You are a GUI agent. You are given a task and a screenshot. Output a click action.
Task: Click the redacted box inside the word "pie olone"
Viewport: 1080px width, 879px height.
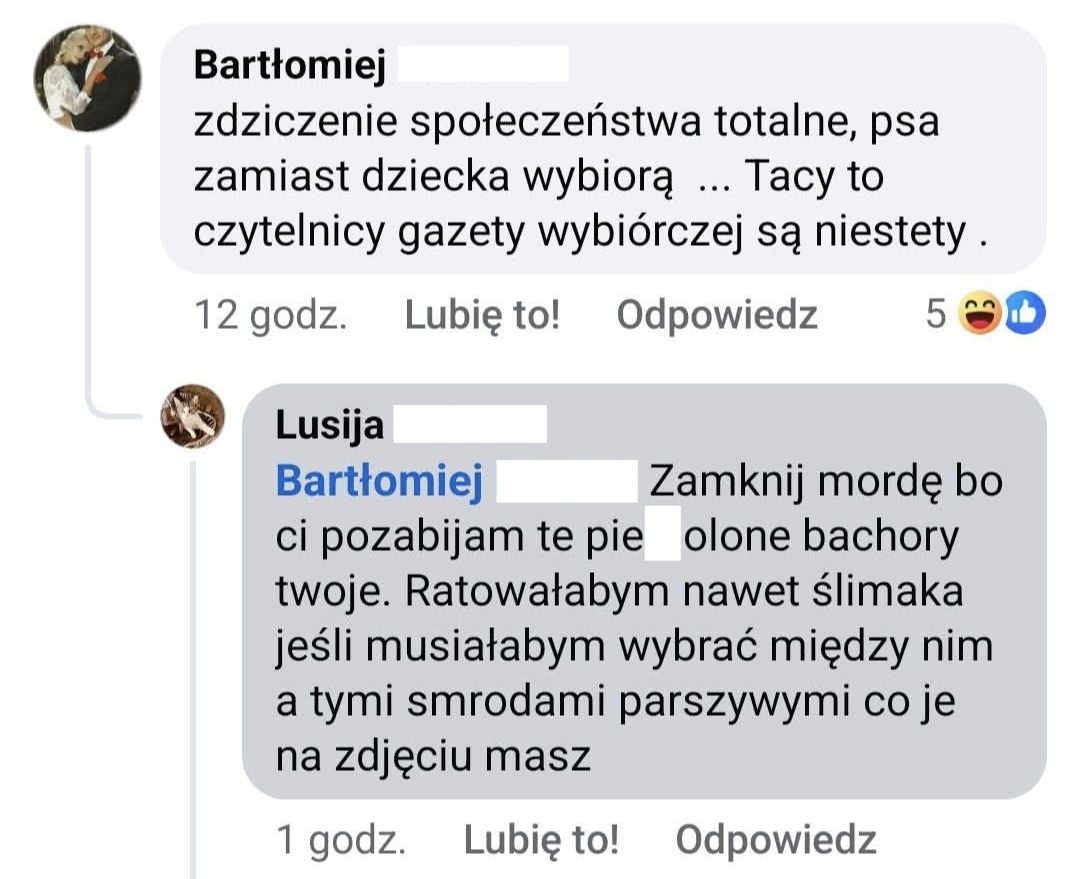pyautogui.click(x=663, y=537)
